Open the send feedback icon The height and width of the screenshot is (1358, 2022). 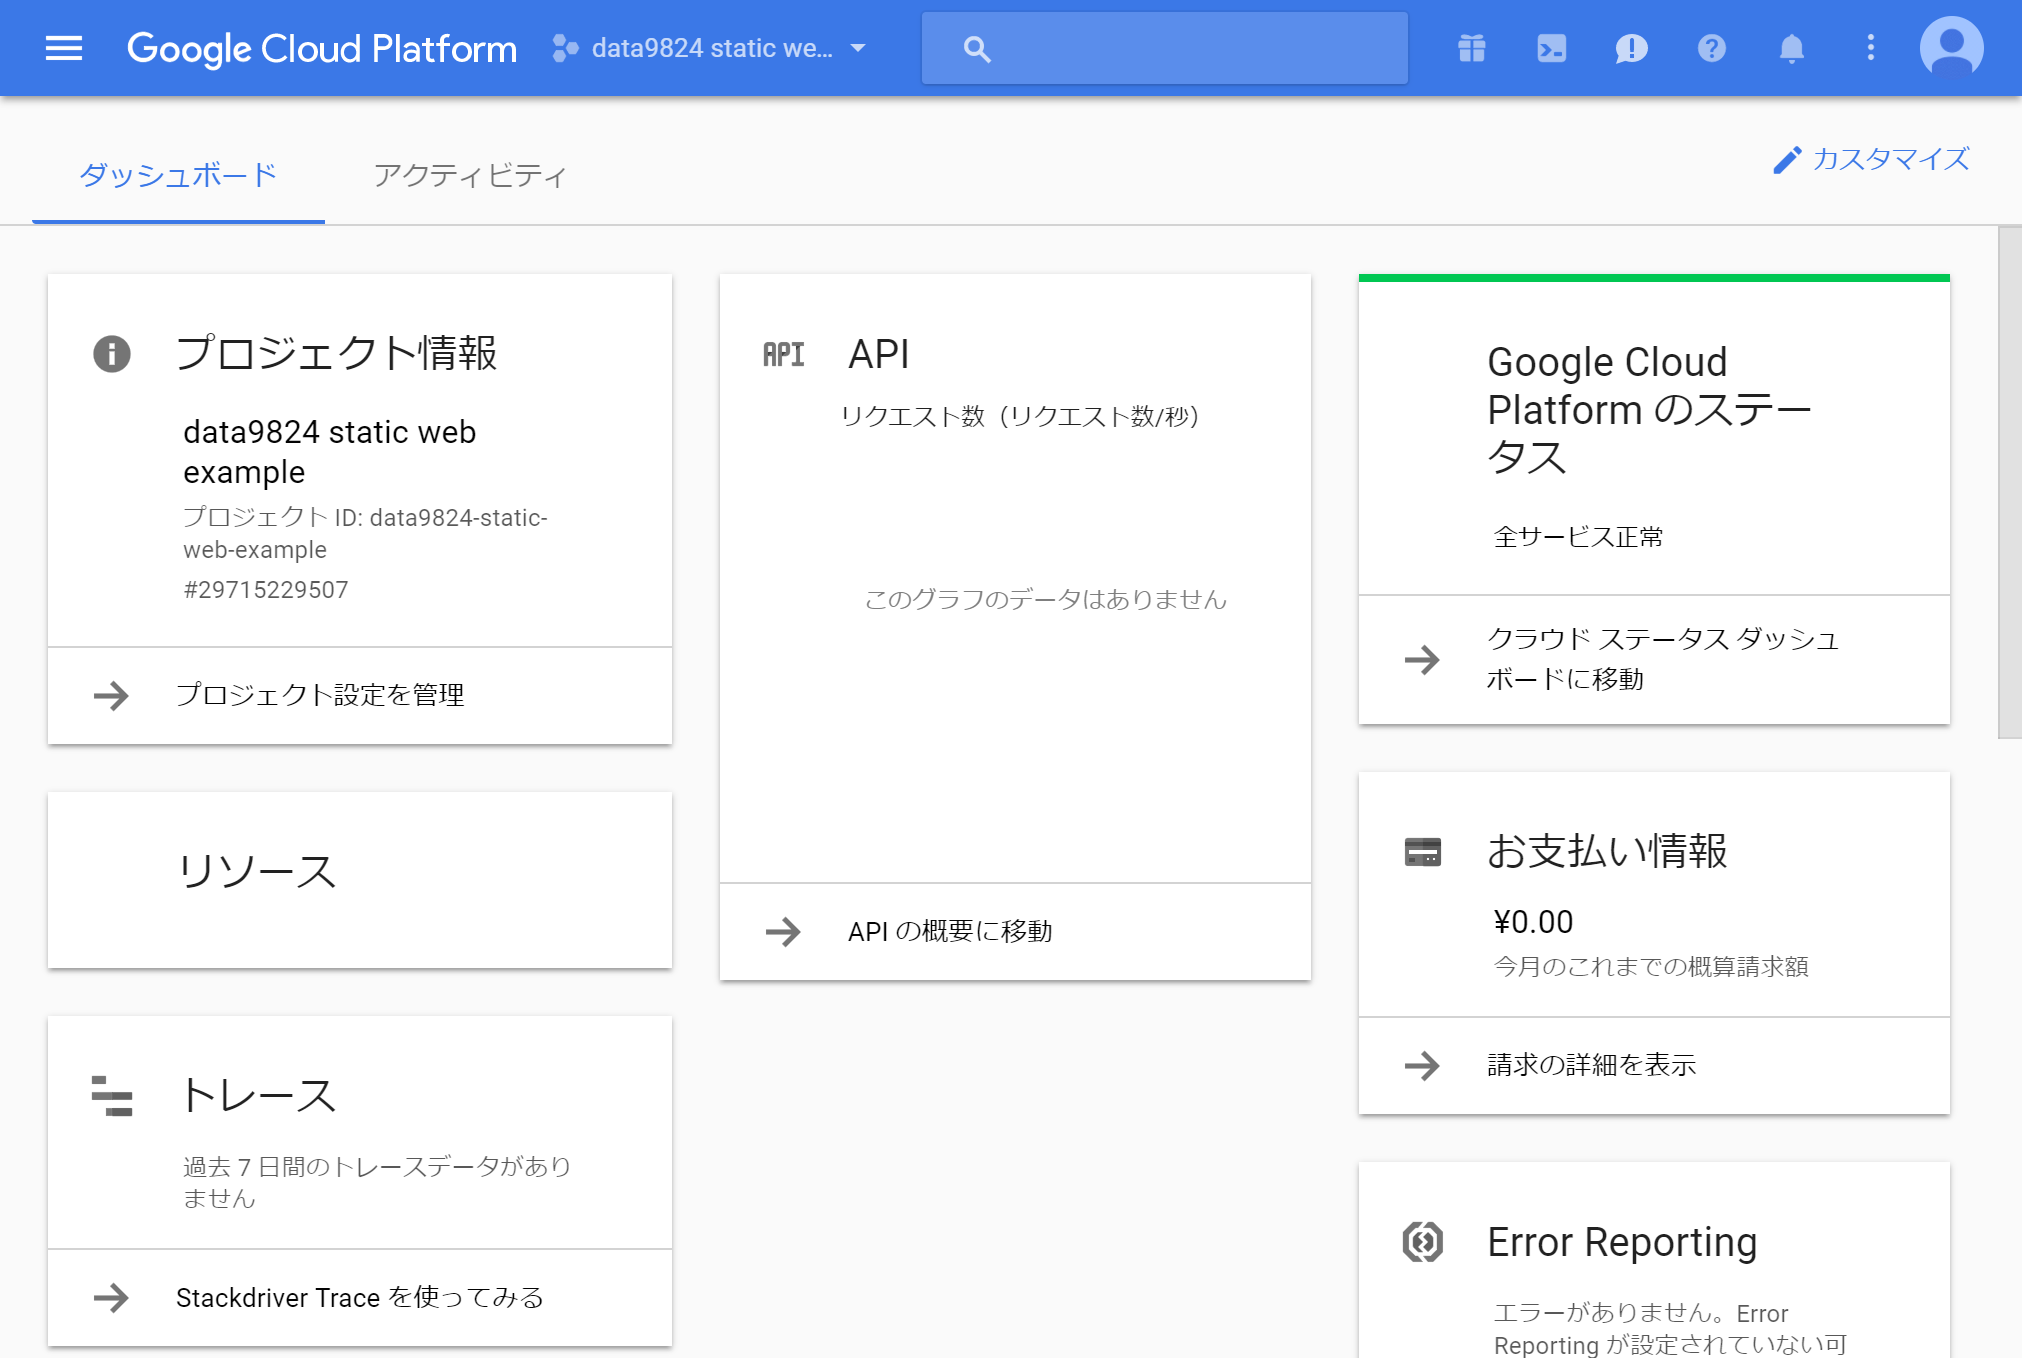(x=1631, y=48)
